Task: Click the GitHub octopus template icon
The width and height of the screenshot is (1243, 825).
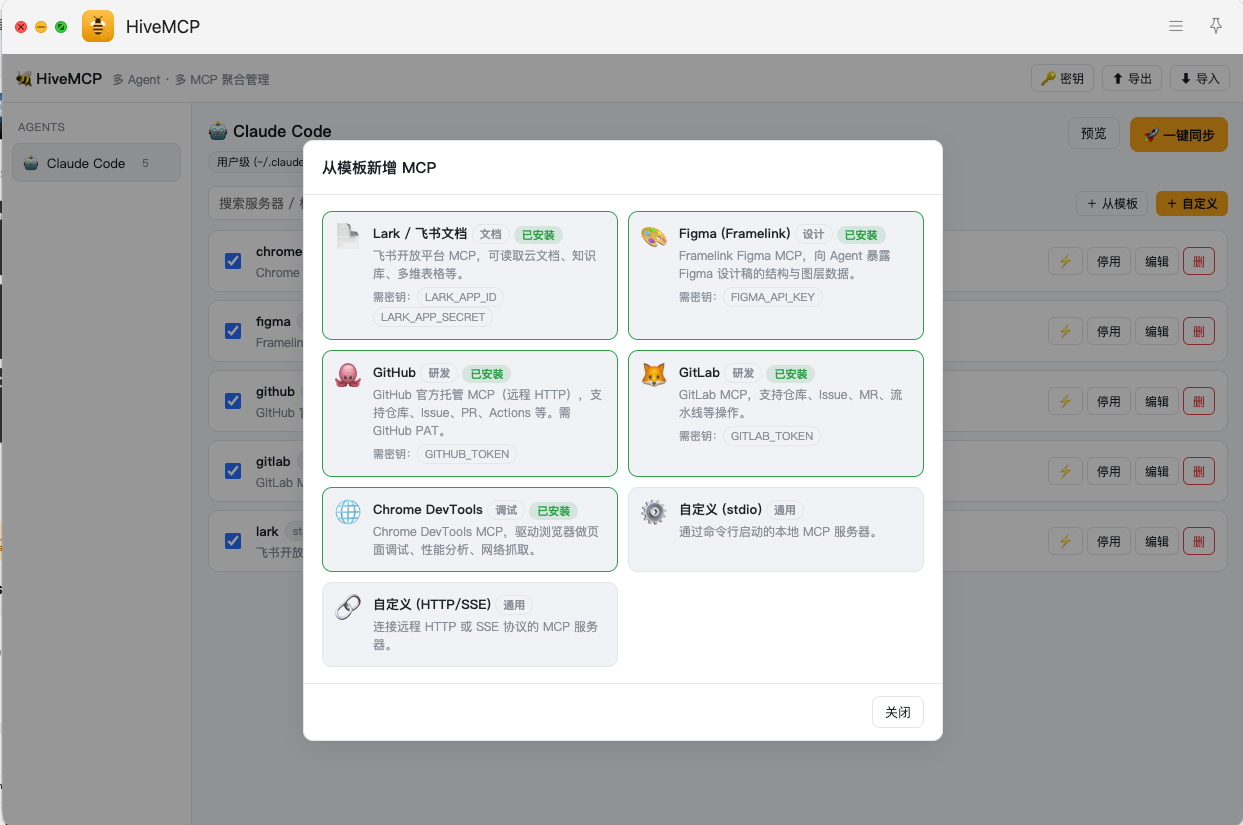Action: coord(348,375)
